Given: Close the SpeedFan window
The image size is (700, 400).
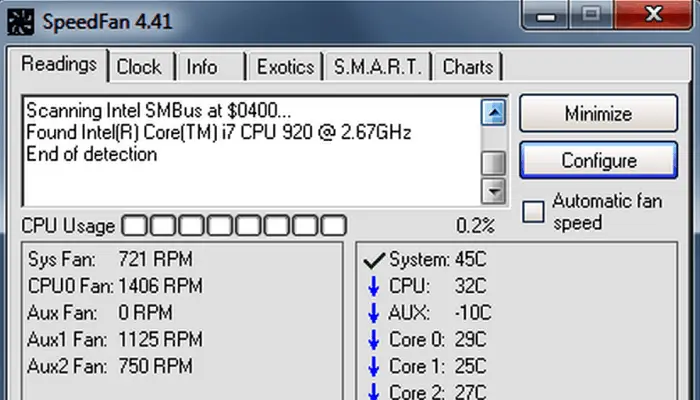Looking at the screenshot, I should pyautogui.click(x=653, y=15).
